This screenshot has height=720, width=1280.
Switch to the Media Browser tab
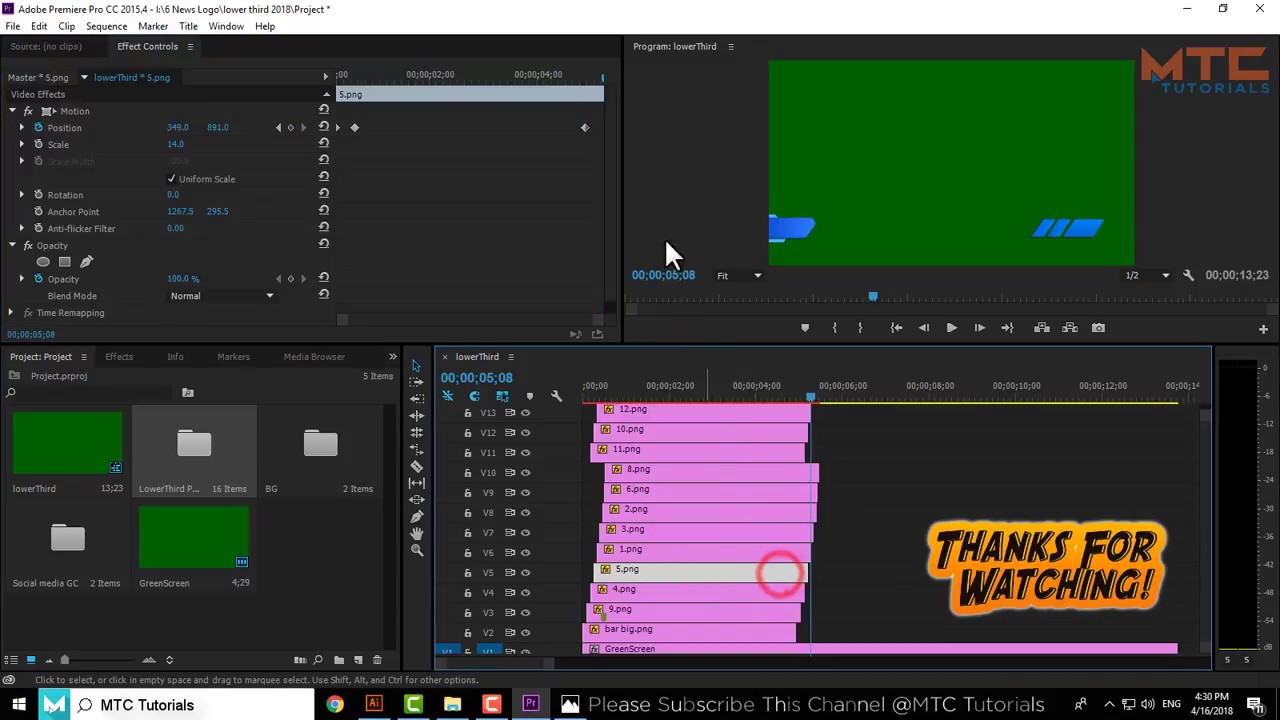[x=314, y=356]
